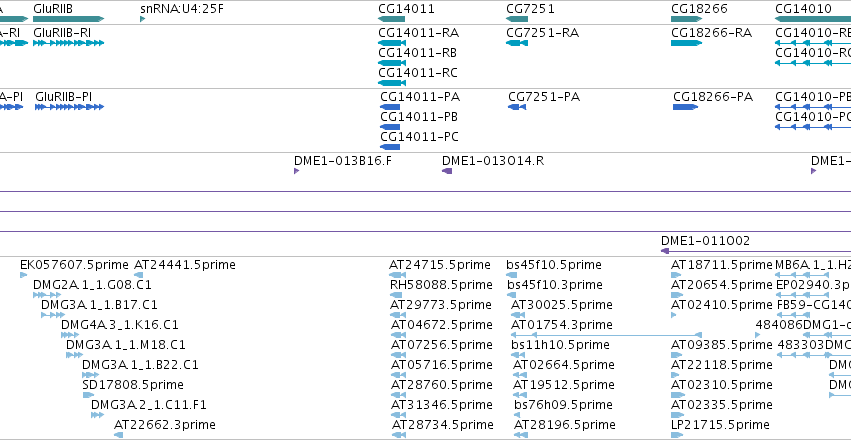851x440 pixels.
Task: Select the SD17808.5prime EST glyph
Action: click(88, 395)
